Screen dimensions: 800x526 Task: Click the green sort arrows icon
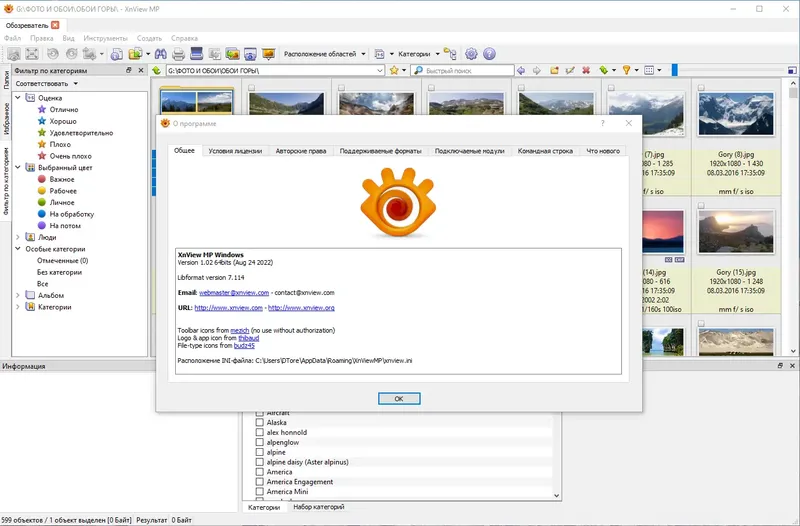tap(604, 70)
